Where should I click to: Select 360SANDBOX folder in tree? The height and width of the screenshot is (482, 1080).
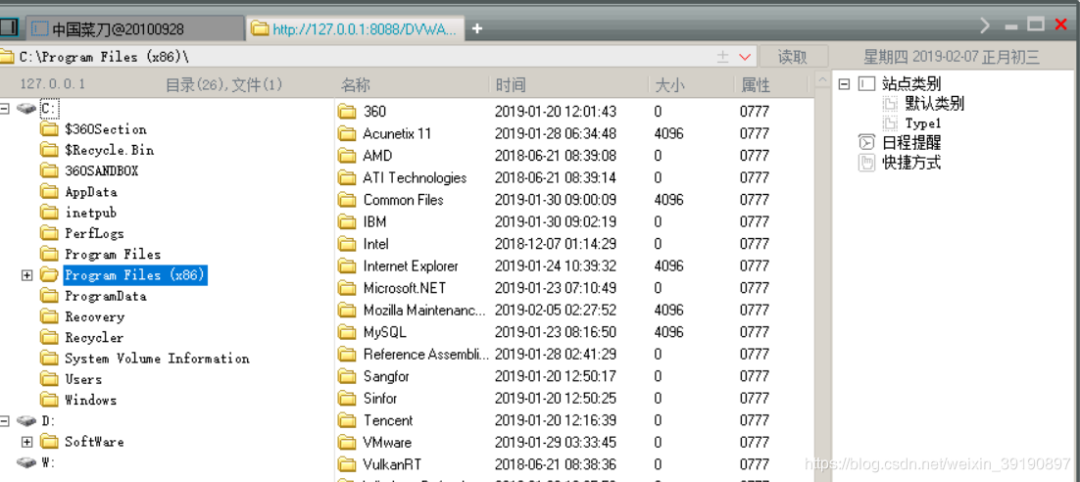101,171
